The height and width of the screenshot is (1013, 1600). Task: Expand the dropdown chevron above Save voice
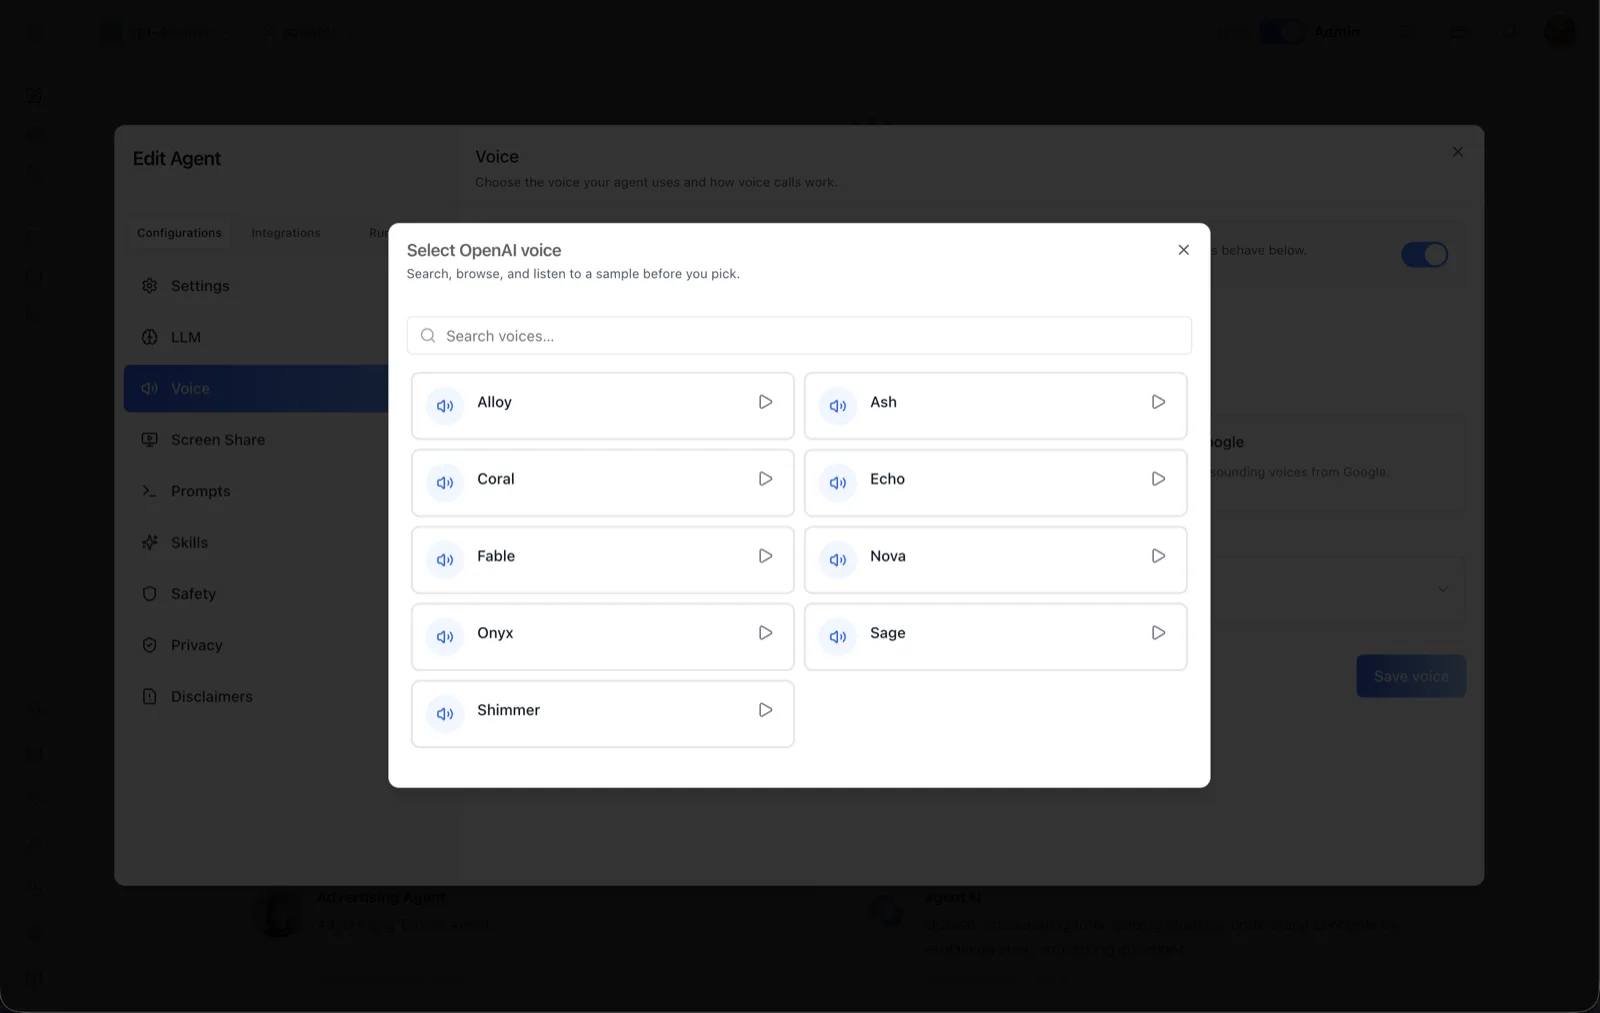1442,589
